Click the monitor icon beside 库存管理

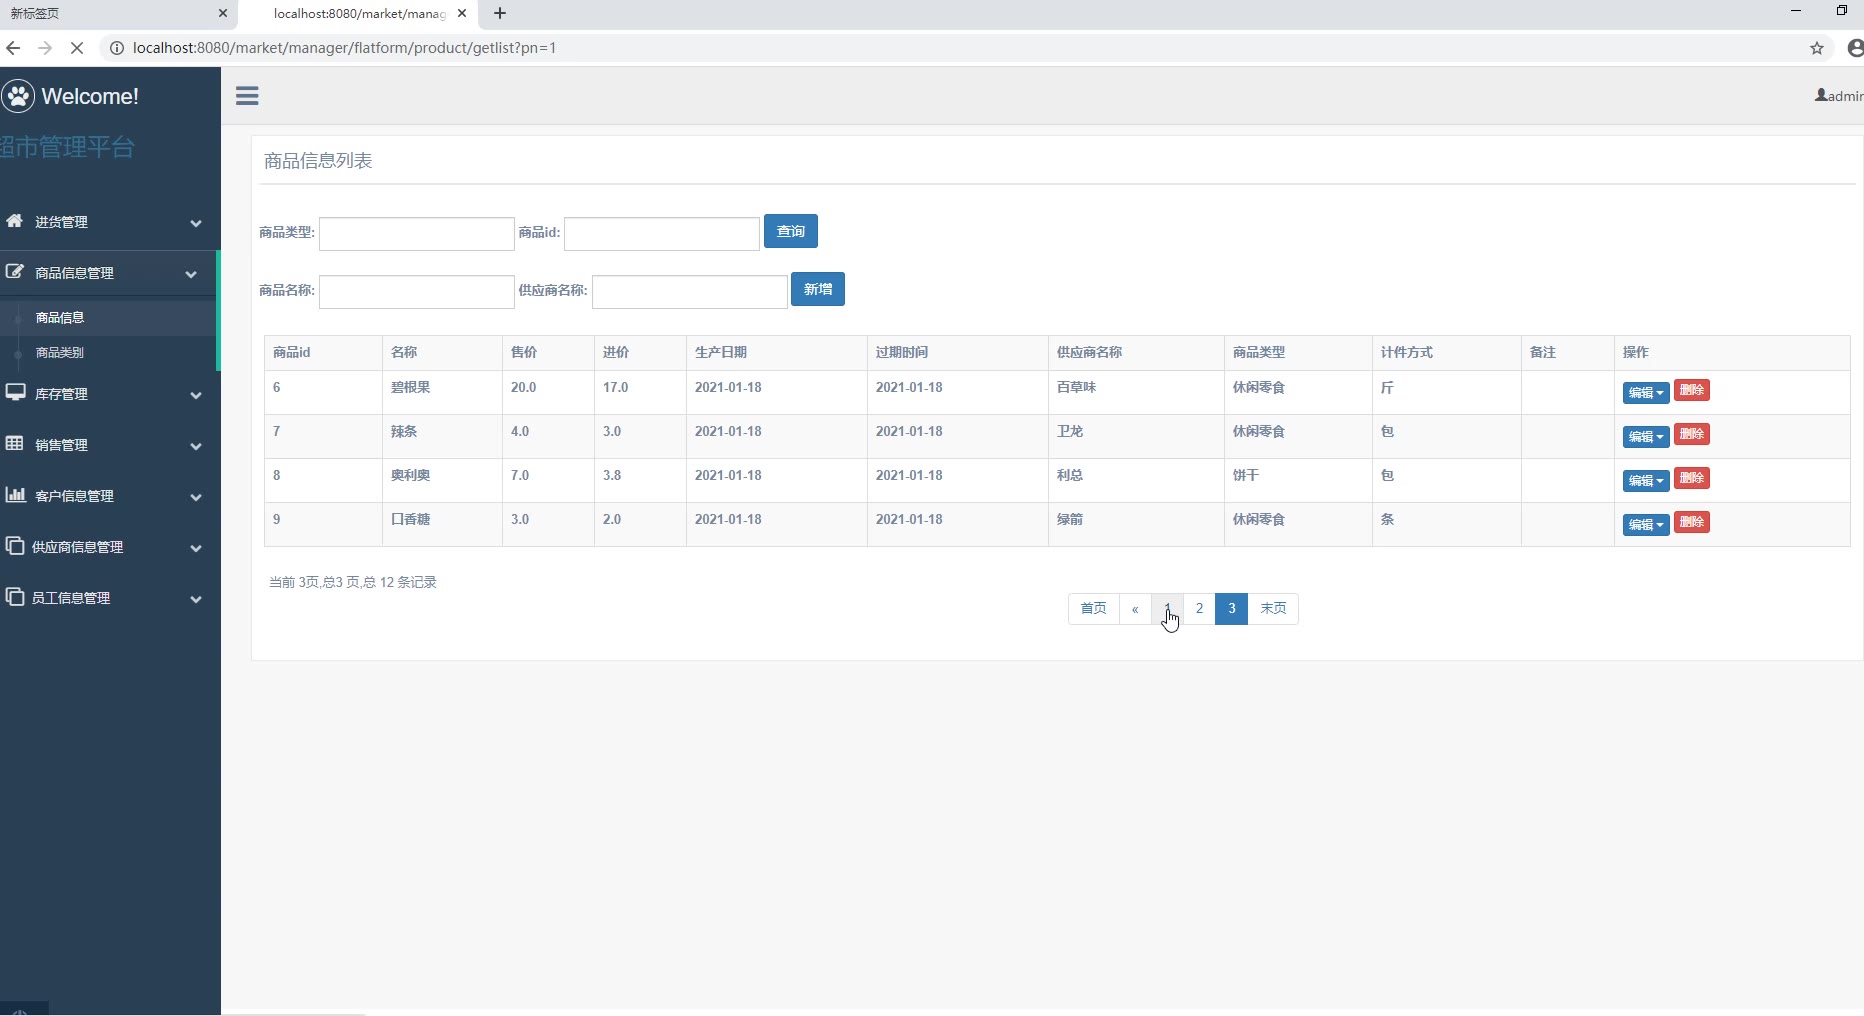tap(15, 393)
